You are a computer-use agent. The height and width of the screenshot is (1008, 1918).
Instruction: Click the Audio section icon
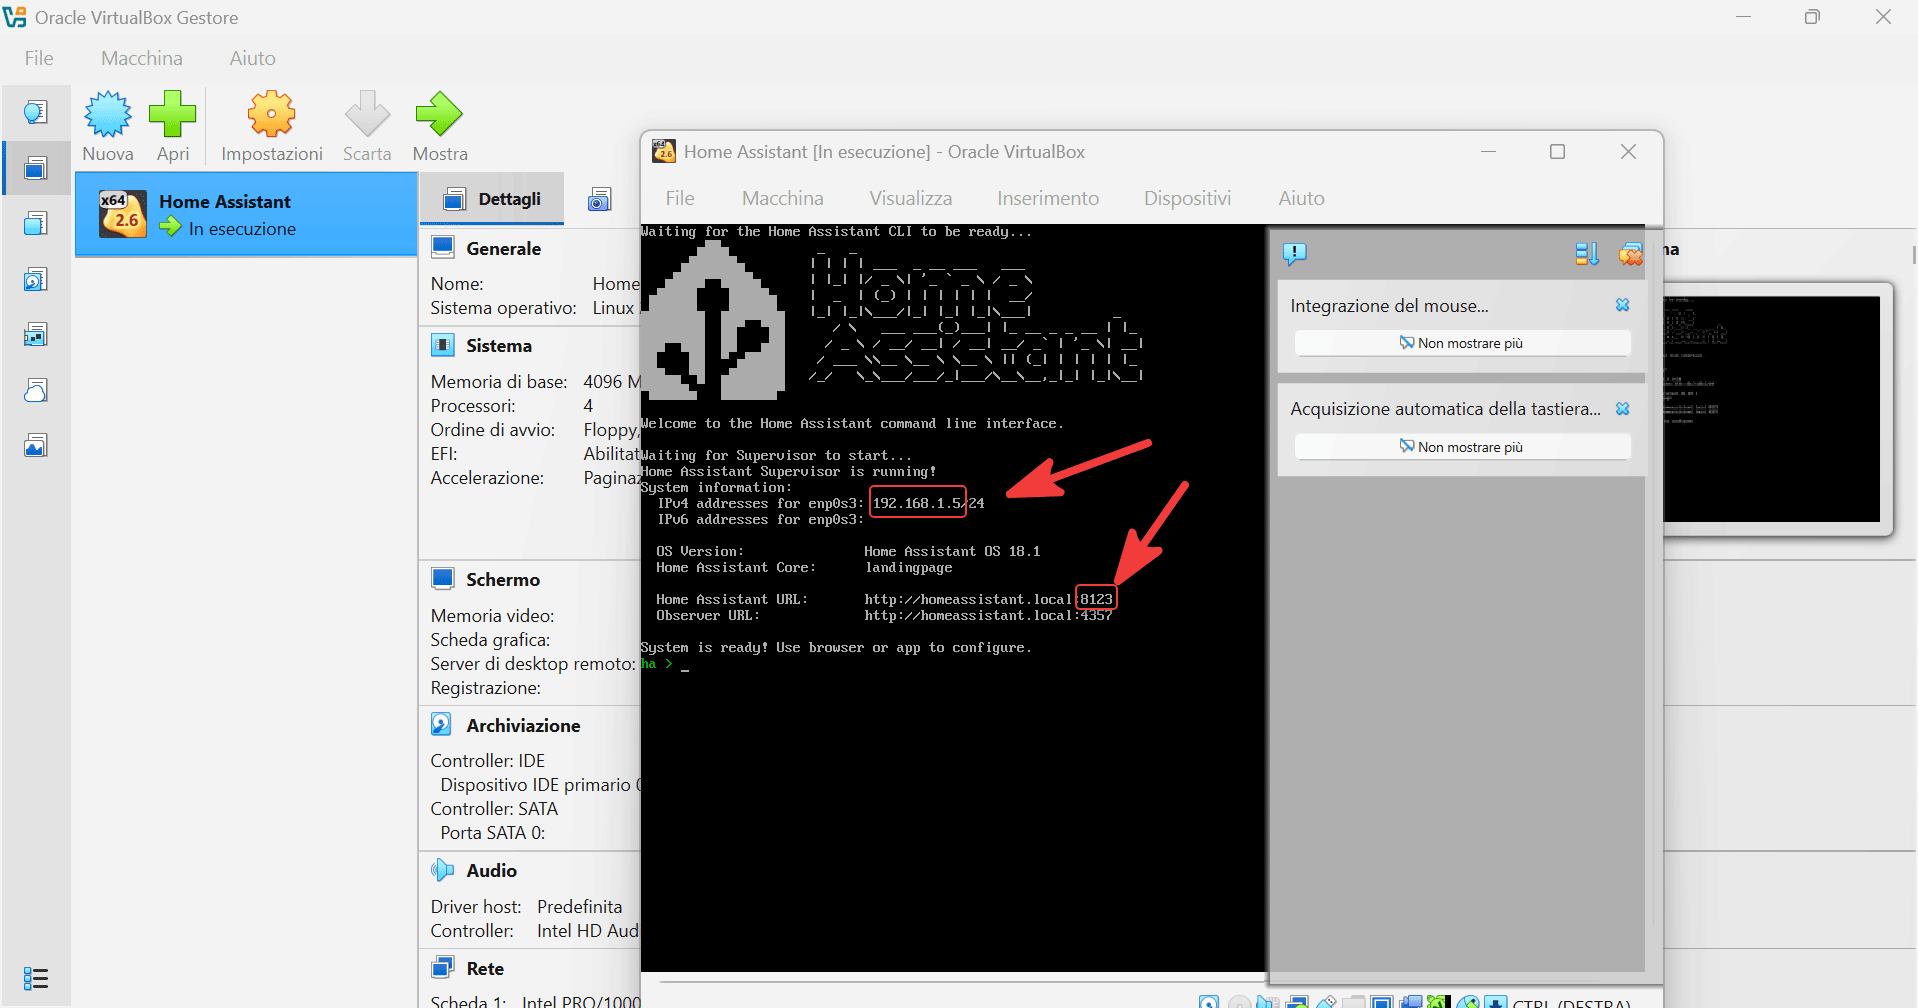(x=442, y=870)
